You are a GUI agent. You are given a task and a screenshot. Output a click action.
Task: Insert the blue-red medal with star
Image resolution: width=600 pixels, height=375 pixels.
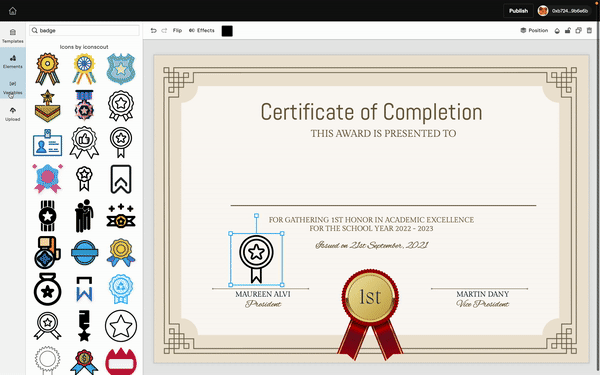[x=84, y=106]
